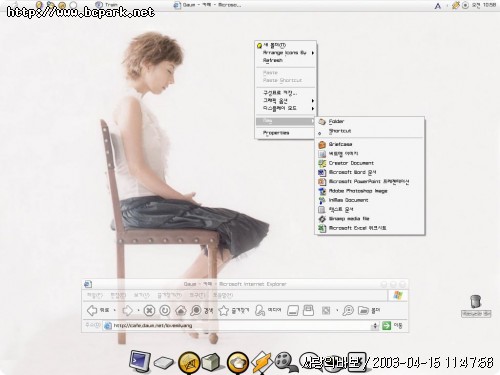Click the white cube box icon in dock
Screen dimensions: 500x375
pyautogui.click(x=211, y=362)
